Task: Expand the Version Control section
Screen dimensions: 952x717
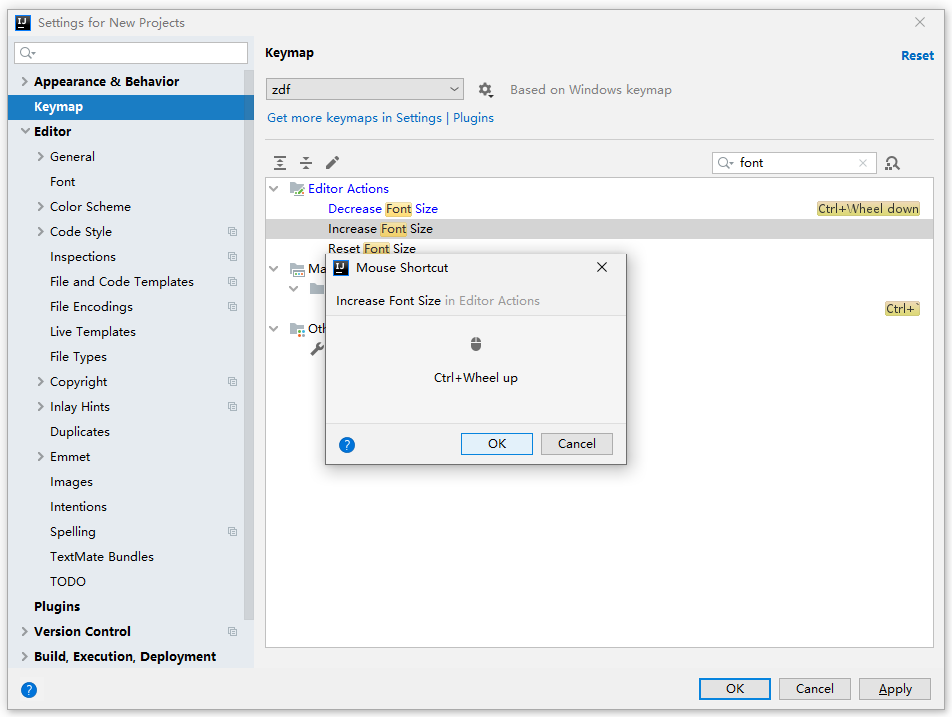Action: 24,631
